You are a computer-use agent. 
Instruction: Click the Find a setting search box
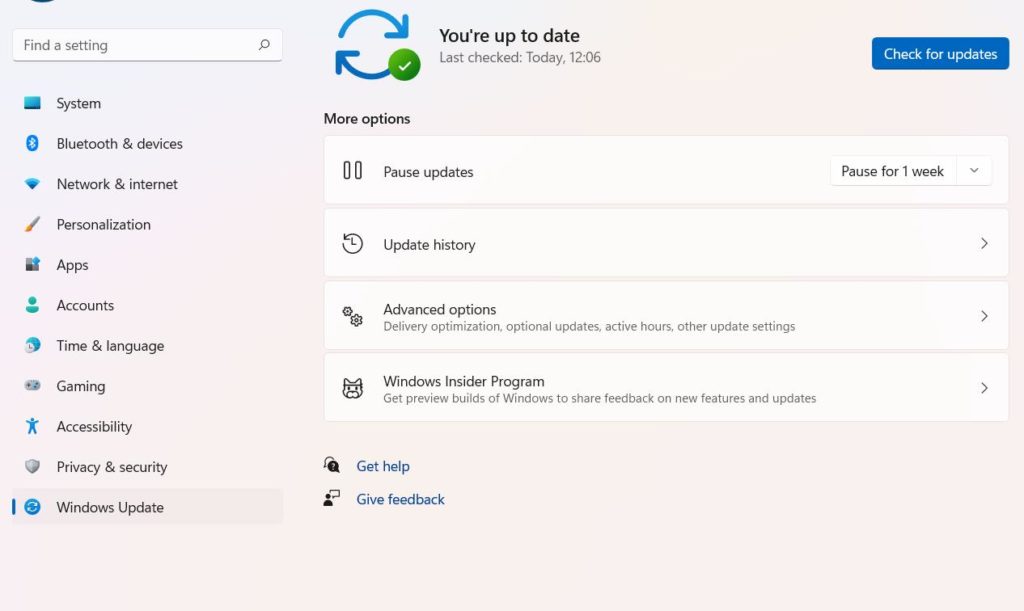coord(148,45)
